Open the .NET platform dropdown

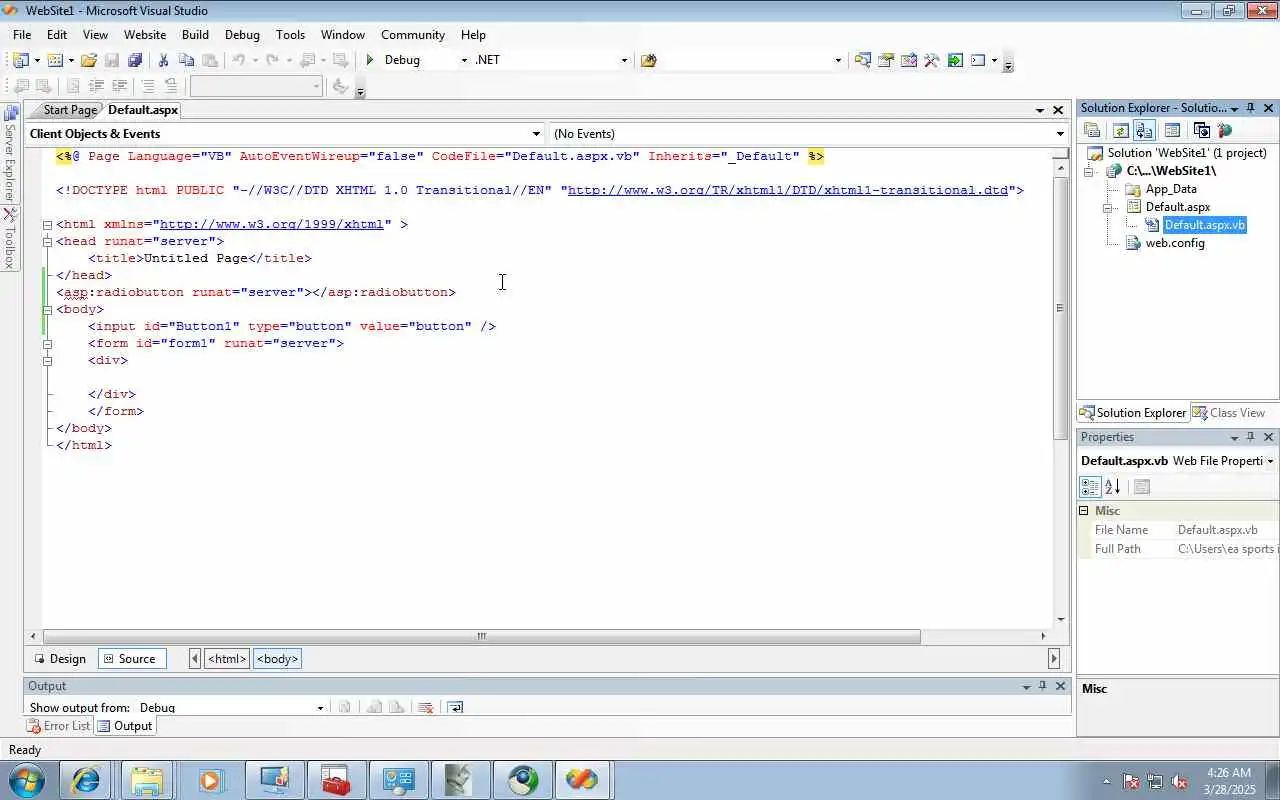coord(624,60)
